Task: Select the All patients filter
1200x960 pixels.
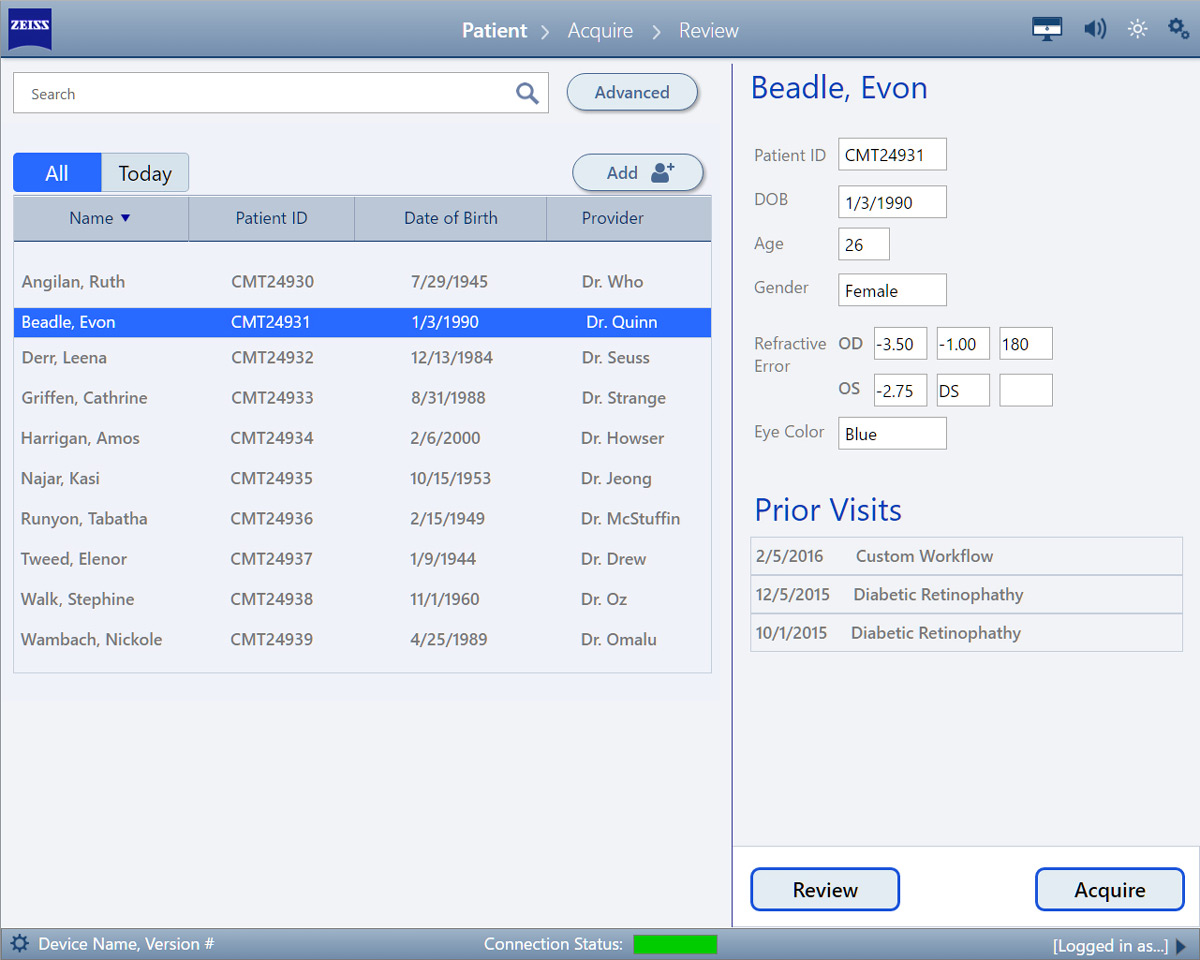Action: click(57, 173)
